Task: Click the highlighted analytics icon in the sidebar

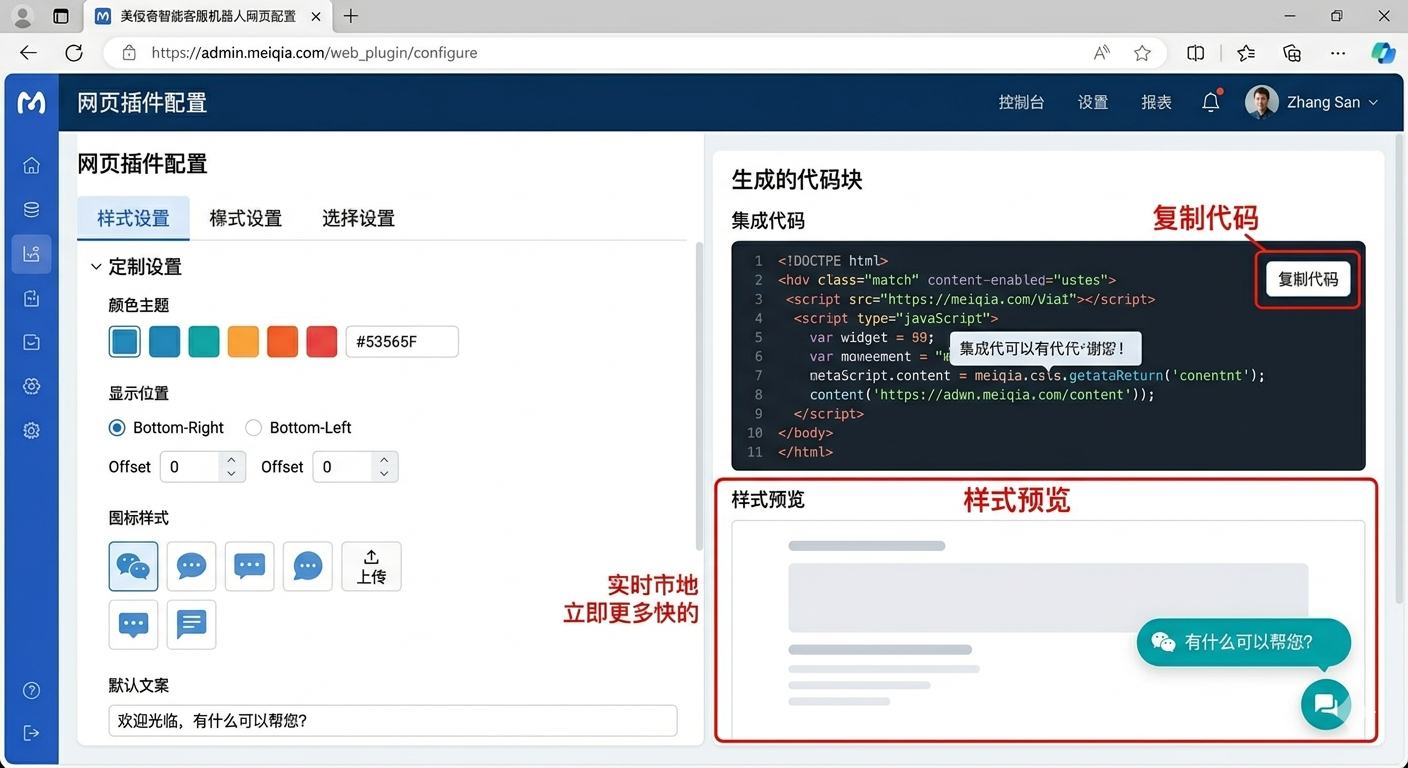Action: coord(31,253)
